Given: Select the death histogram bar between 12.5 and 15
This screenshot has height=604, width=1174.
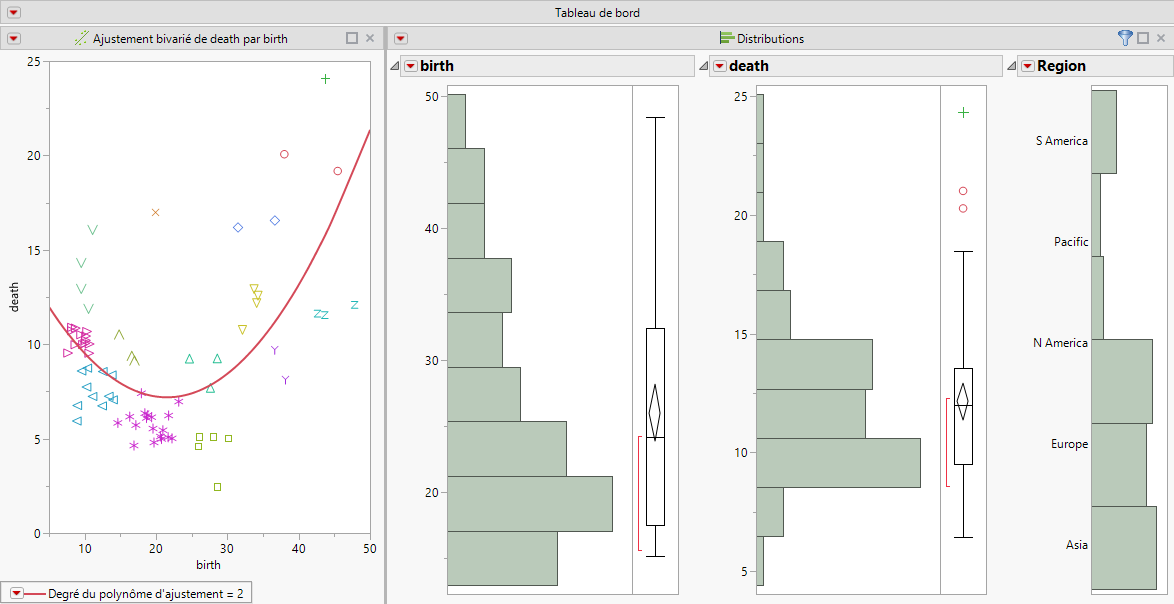Looking at the screenshot, I should pos(815,364).
